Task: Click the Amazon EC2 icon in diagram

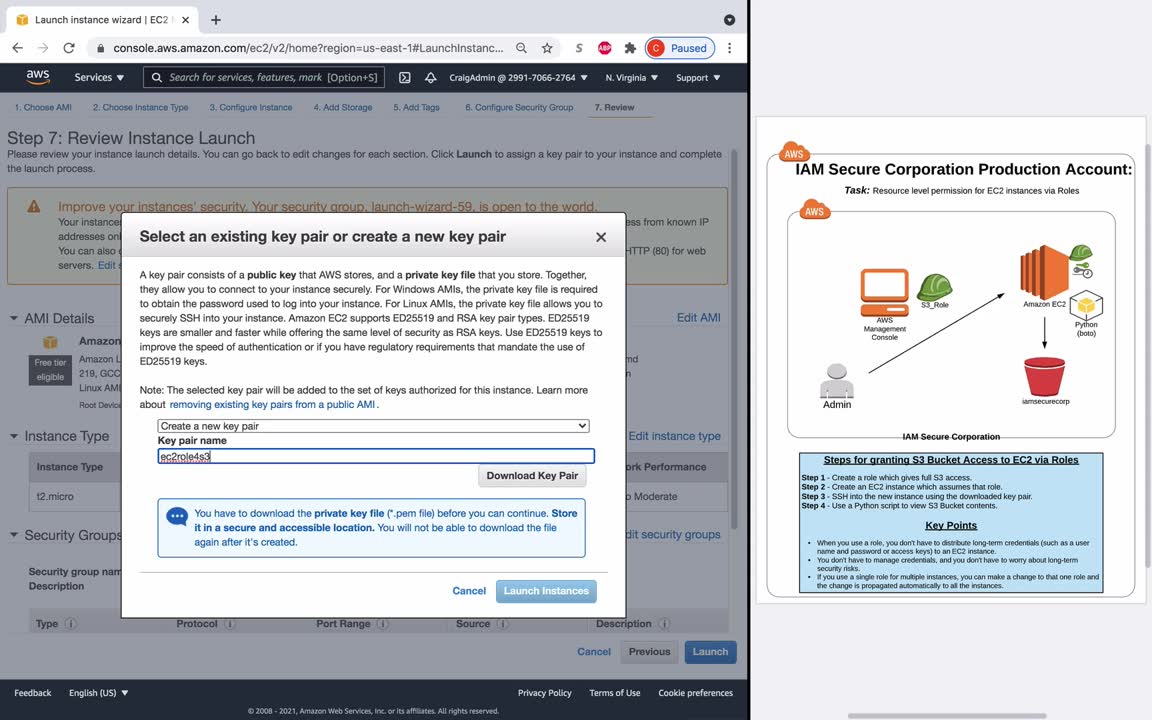Action: [1044, 272]
